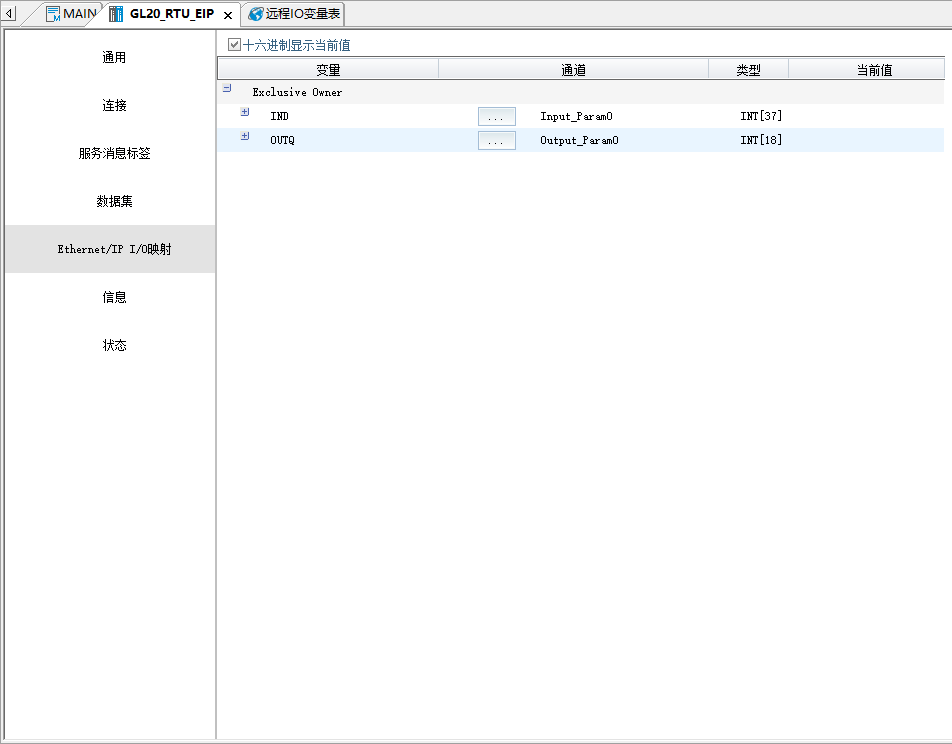This screenshot has width=952, height=744.
Task: Click the tab scroll-left arrow
Action: (x=10, y=14)
